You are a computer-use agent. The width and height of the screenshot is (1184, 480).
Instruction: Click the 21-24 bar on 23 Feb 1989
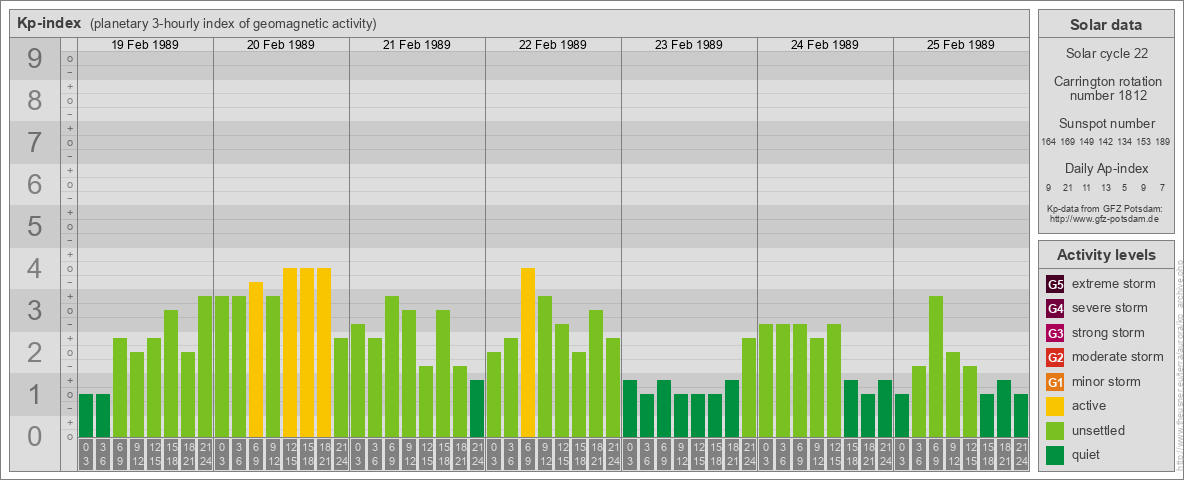(x=749, y=387)
